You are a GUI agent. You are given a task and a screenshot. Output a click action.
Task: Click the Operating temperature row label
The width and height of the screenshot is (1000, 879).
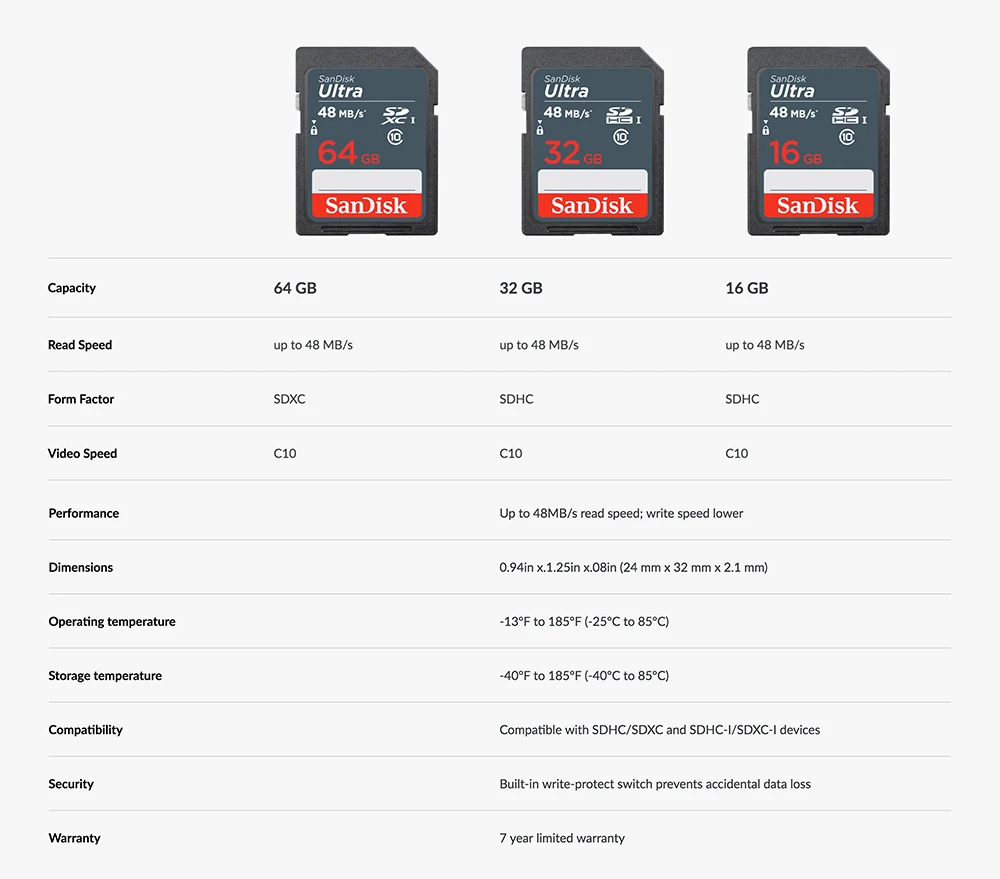[x=112, y=622]
